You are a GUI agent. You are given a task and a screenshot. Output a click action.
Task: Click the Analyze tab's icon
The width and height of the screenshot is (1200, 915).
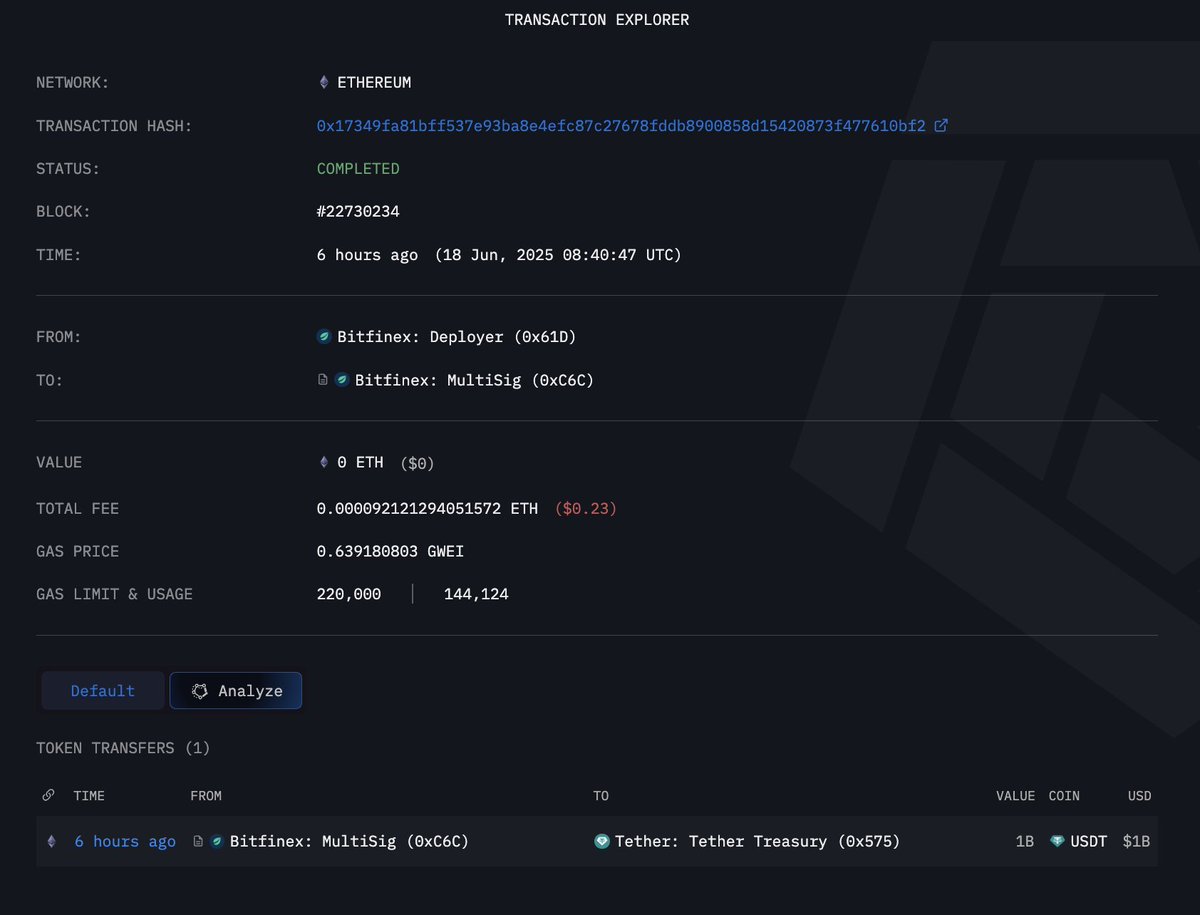pos(200,691)
